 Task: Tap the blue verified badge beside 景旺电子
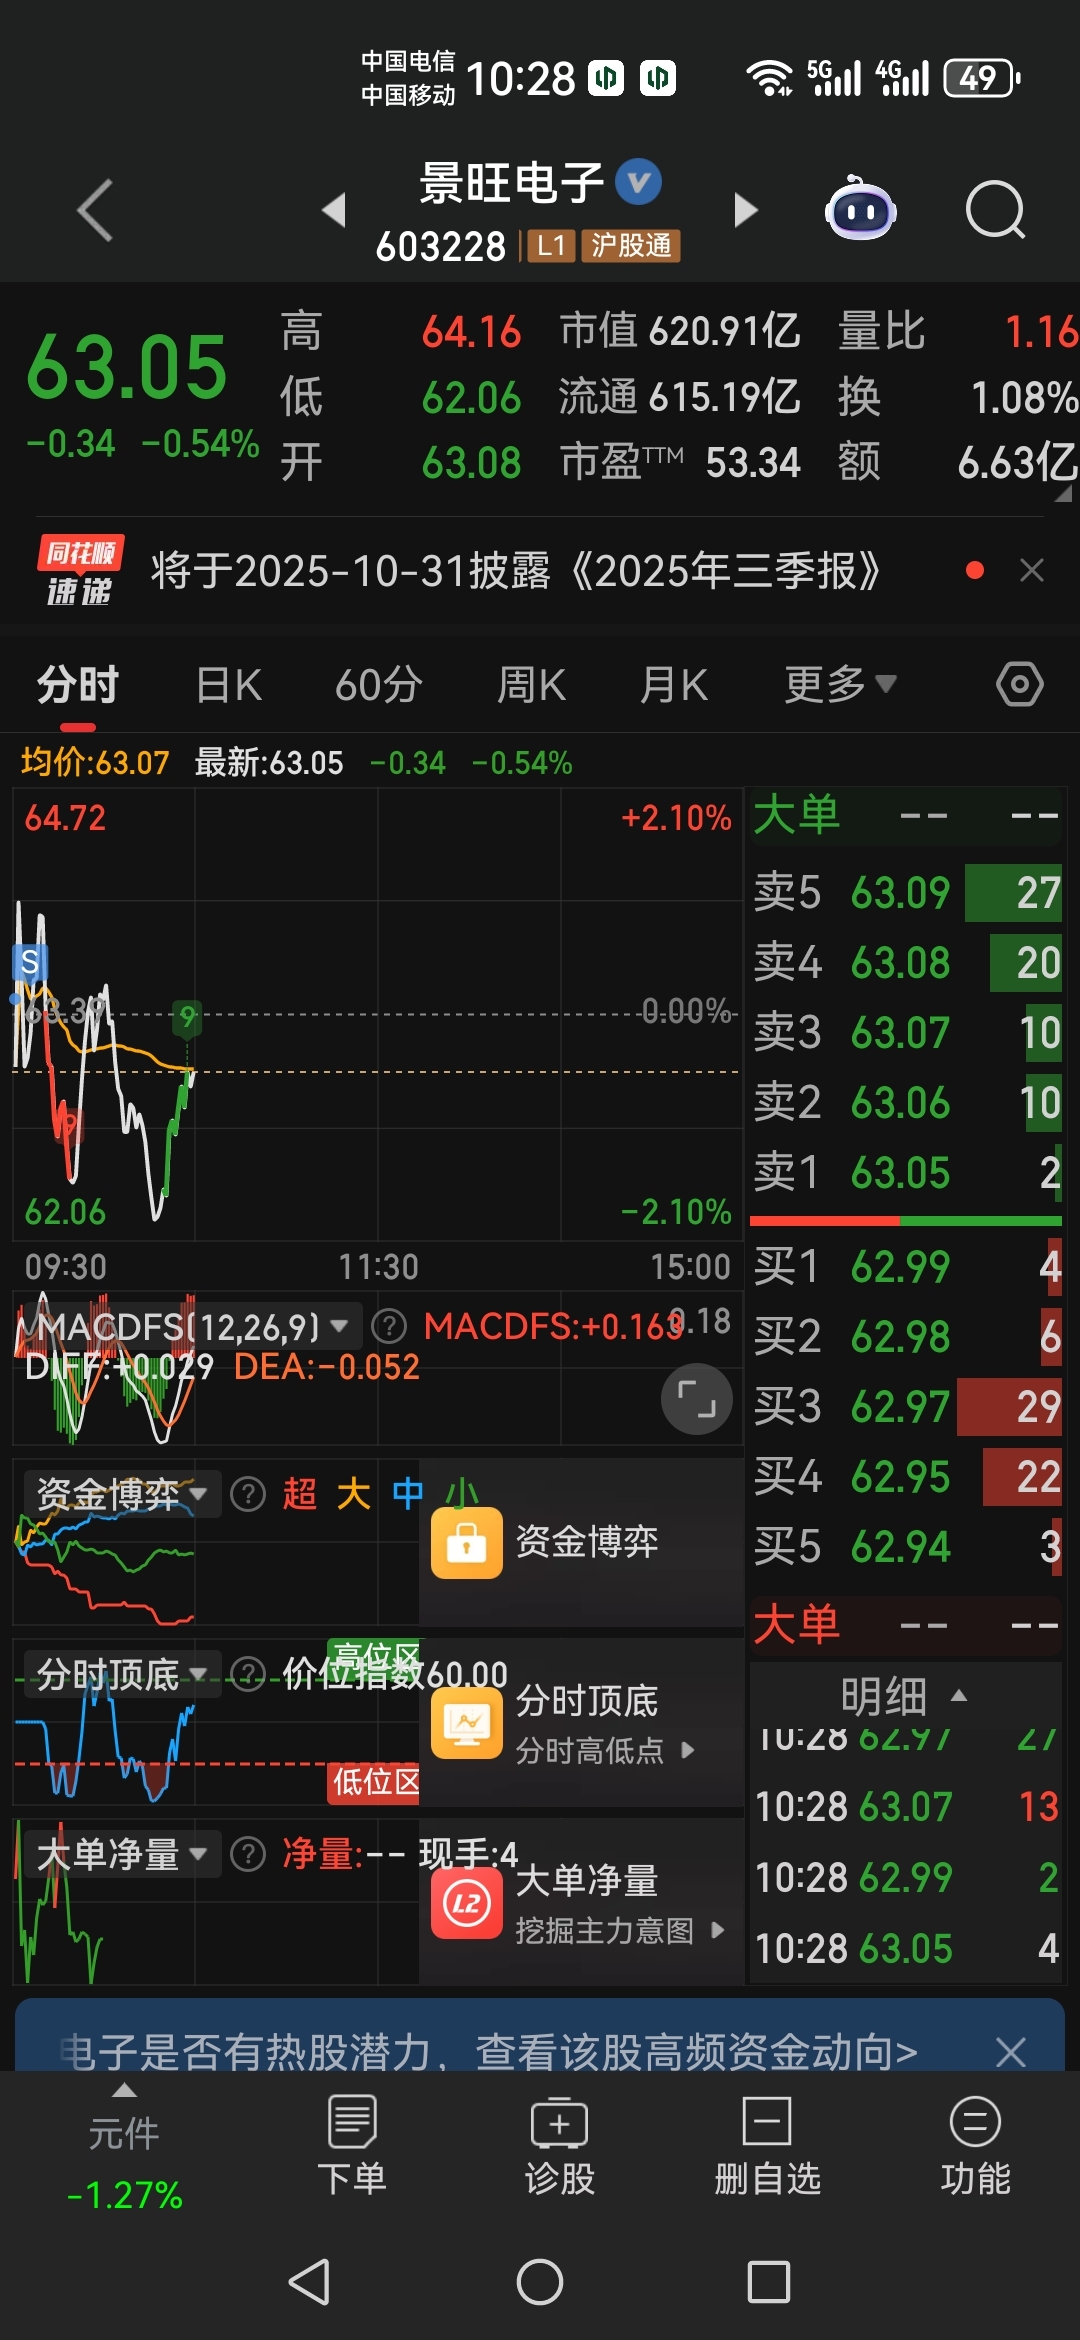coord(638,182)
